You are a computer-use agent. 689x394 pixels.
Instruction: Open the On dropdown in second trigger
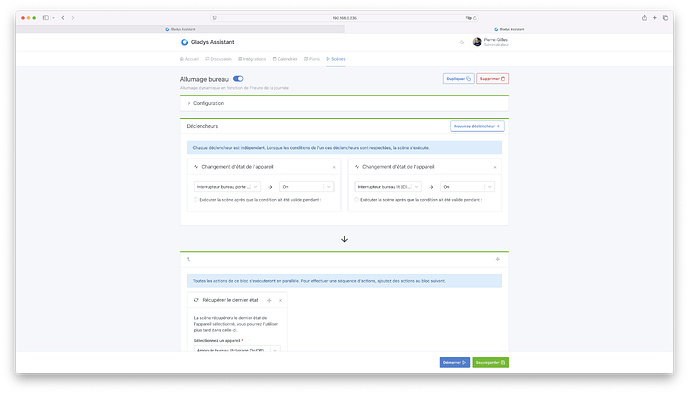tap(468, 187)
